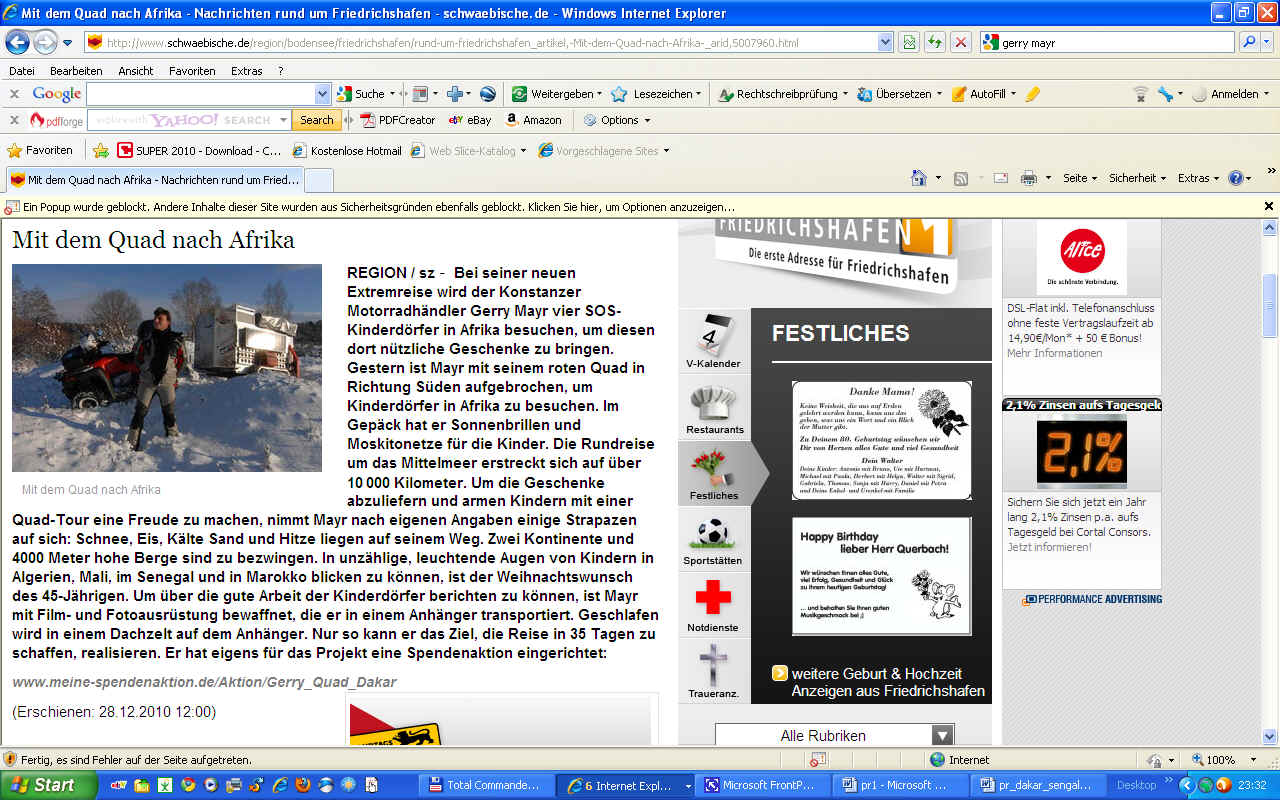Select the Mit dem Quad nach Afrika tab
Screen dimensions: 1280x800
pos(154,180)
